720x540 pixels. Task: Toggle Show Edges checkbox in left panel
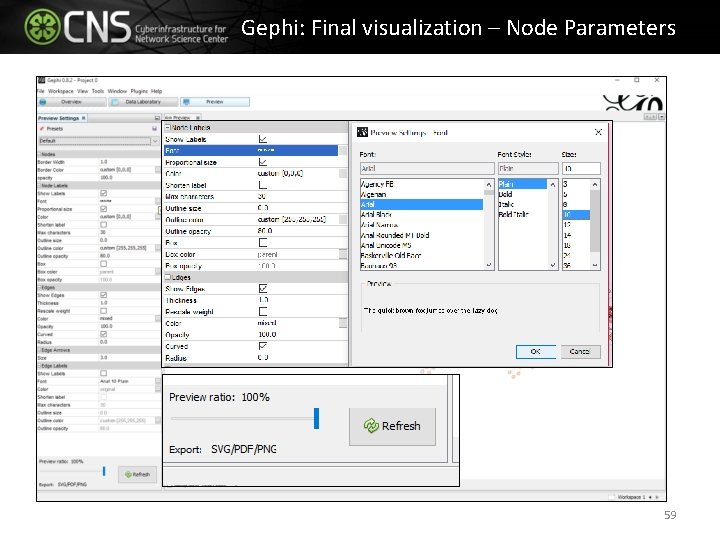coord(104,295)
